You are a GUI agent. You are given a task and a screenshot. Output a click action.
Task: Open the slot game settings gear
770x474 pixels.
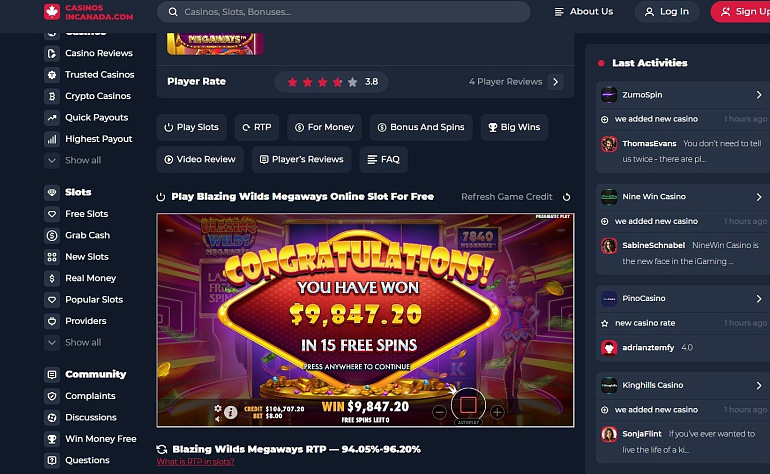[x=218, y=409]
